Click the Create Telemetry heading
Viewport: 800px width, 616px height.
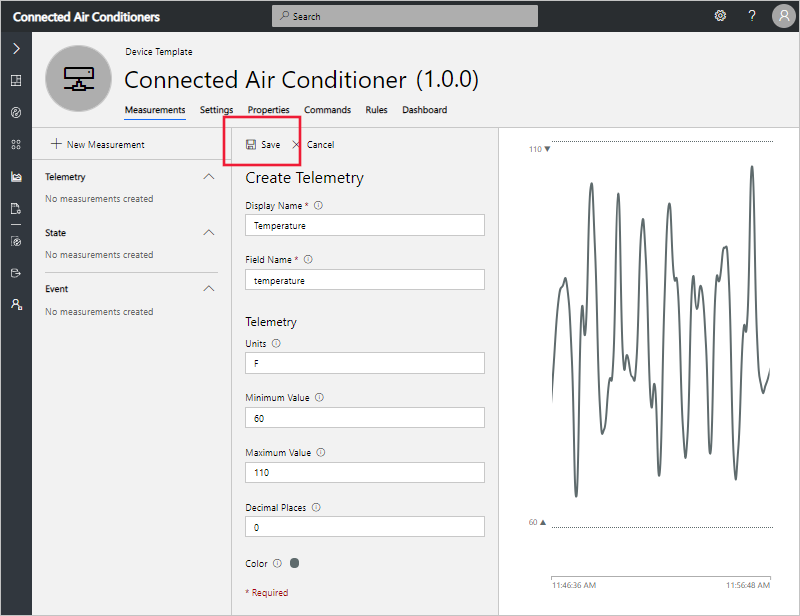[x=305, y=178]
